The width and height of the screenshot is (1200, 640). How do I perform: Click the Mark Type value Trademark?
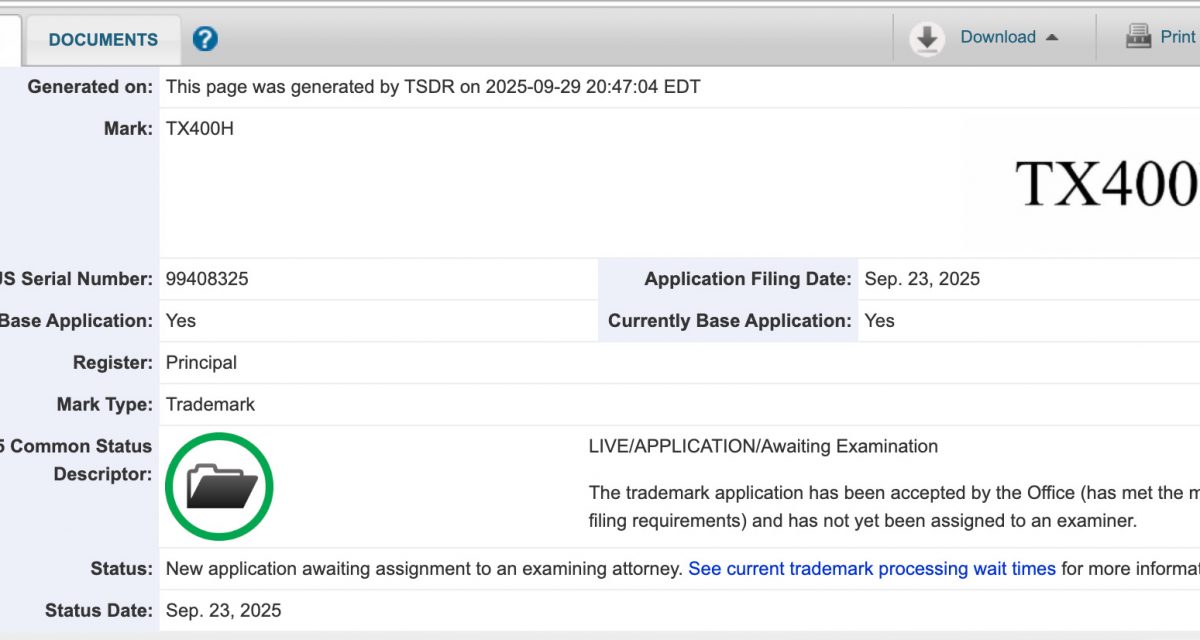click(x=210, y=405)
